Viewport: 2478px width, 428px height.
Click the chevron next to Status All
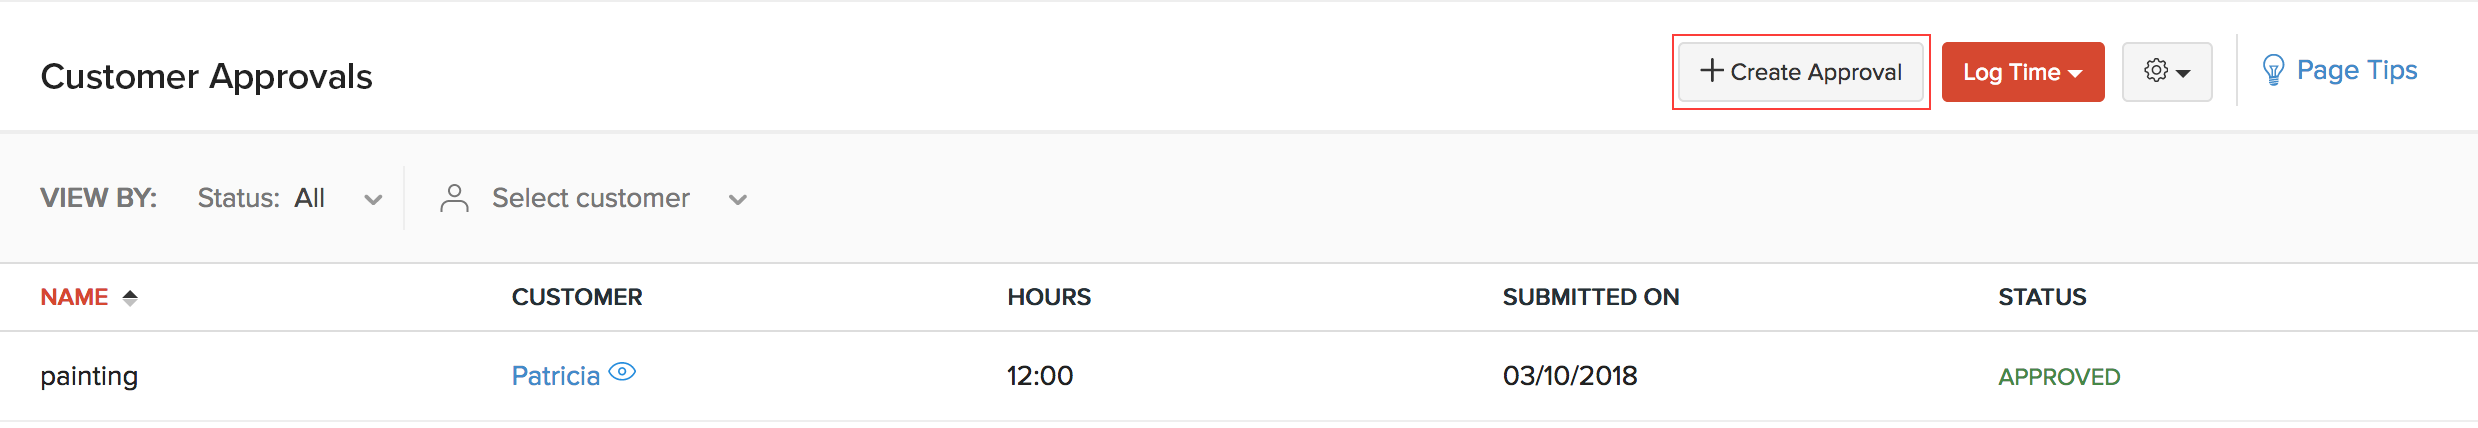pyautogui.click(x=373, y=200)
